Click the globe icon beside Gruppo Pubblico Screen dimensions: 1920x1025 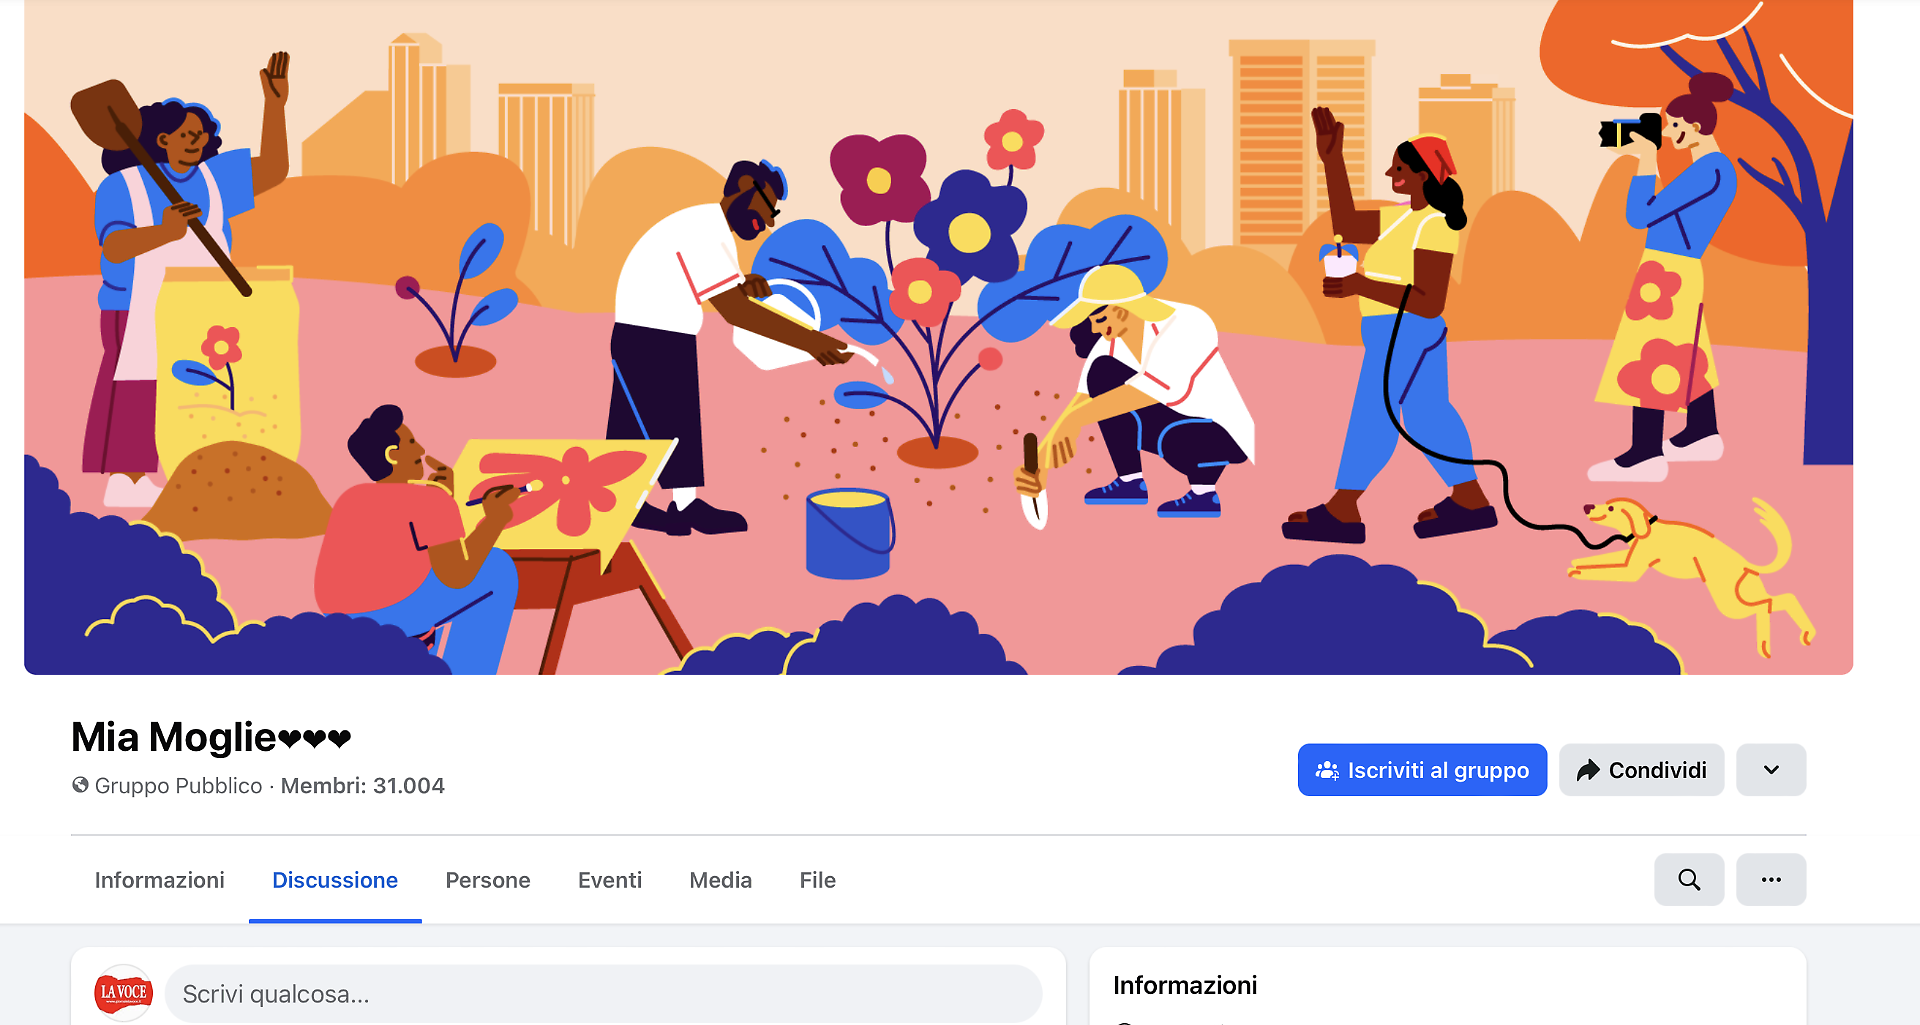80,785
